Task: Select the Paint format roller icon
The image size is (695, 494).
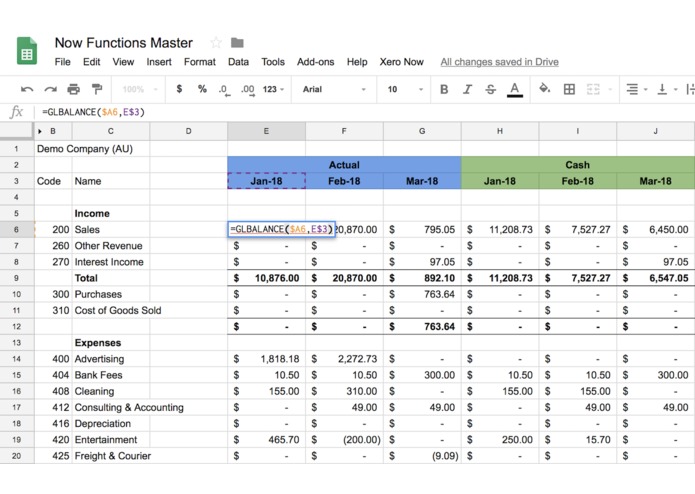Action: click(97, 89)
